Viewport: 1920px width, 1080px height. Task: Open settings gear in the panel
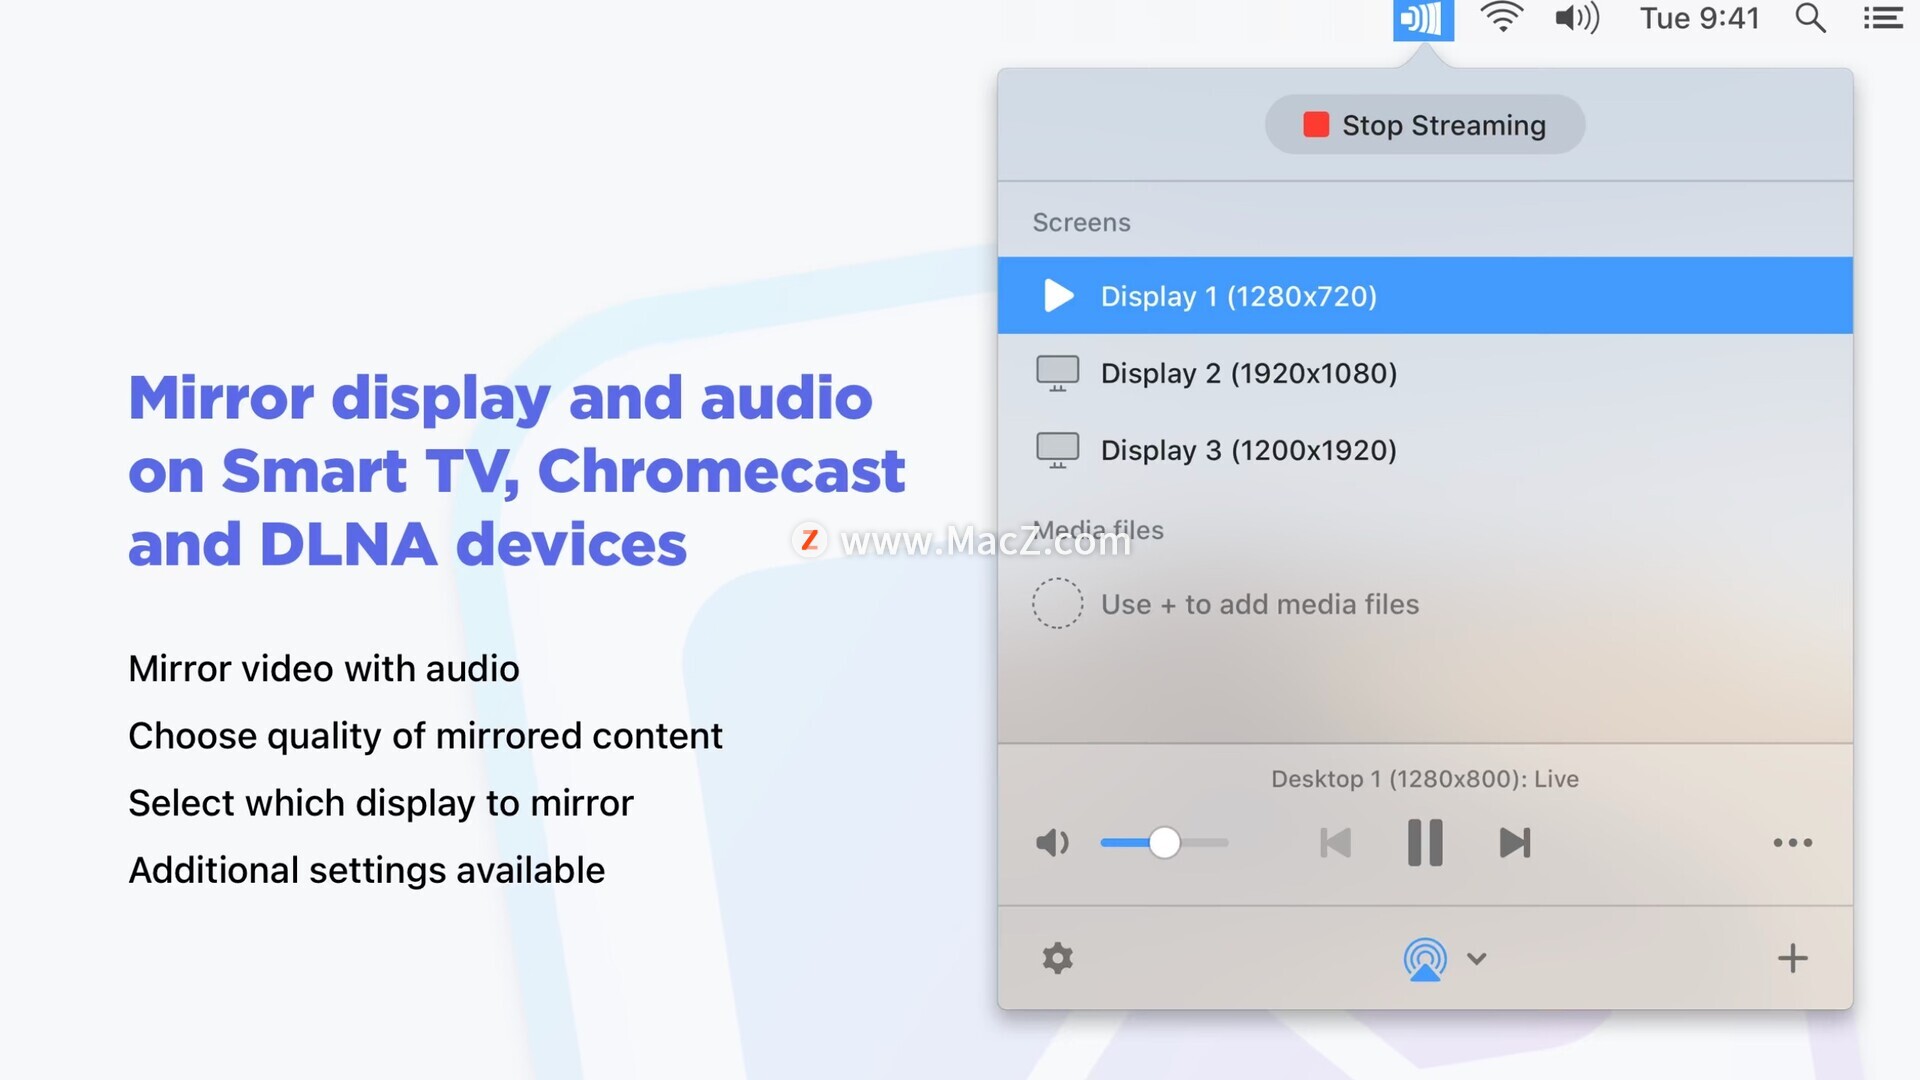point(1057,958)
